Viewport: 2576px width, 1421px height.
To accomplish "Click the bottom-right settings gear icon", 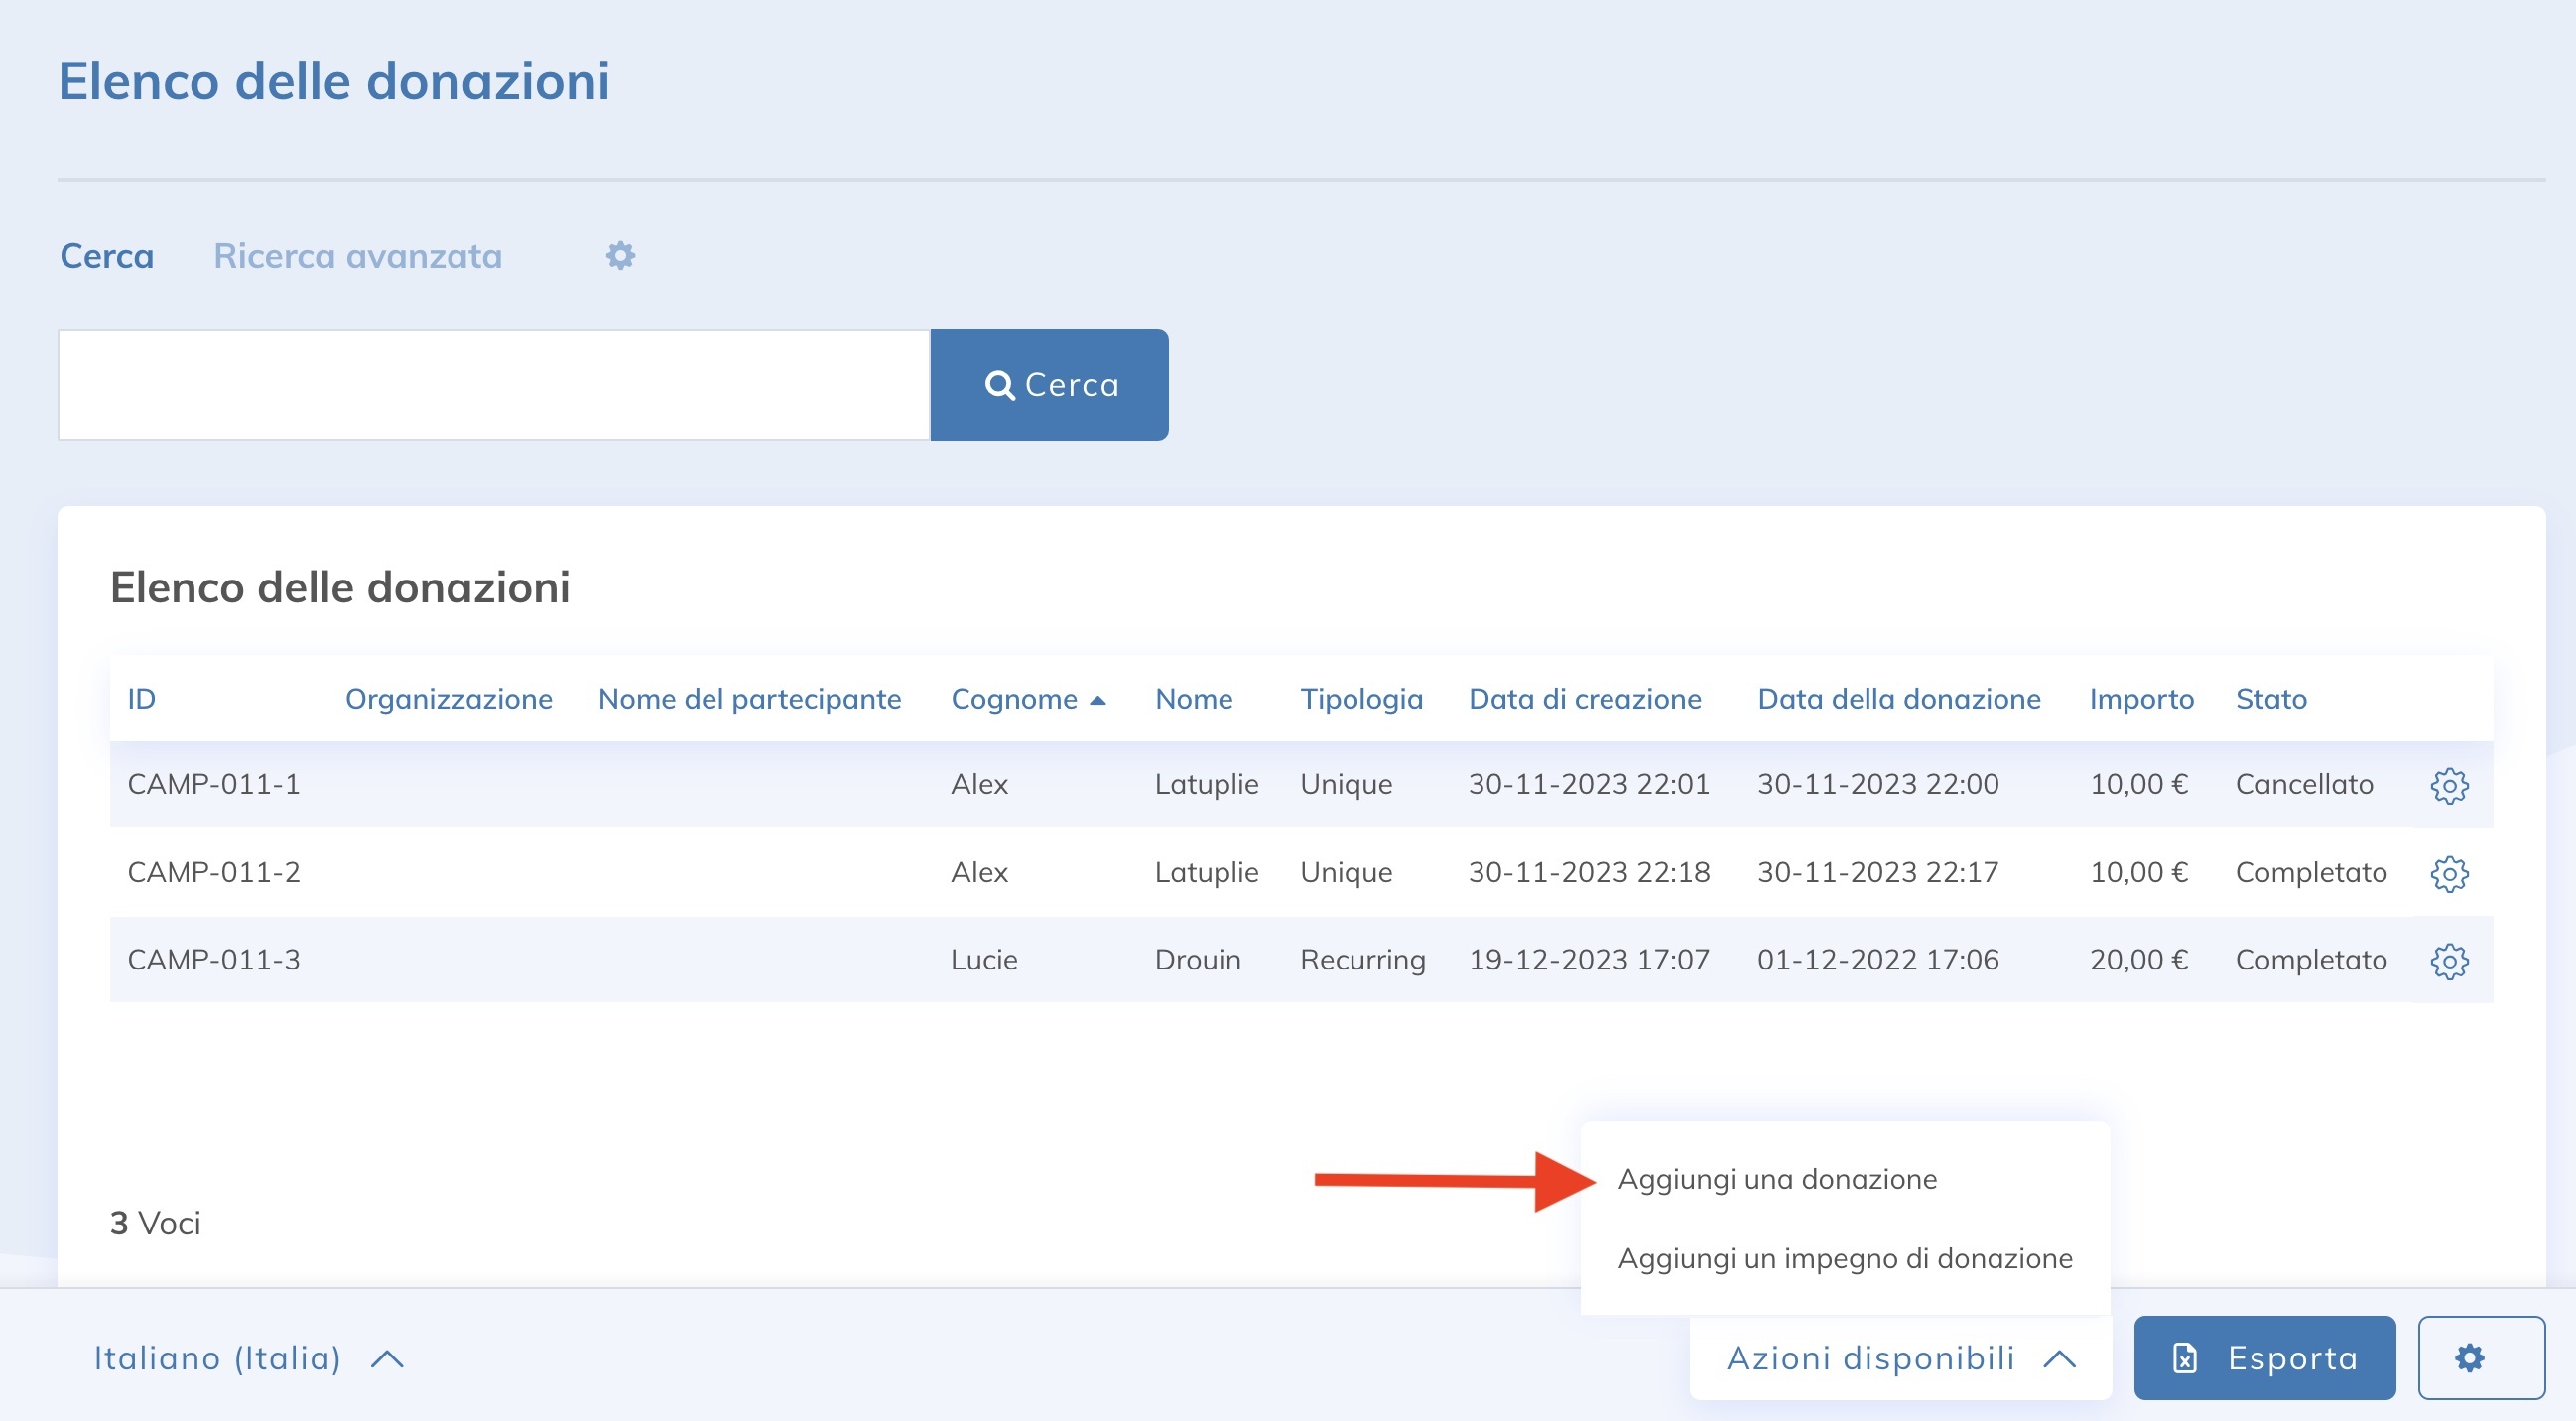I will click(2471, 1357).
